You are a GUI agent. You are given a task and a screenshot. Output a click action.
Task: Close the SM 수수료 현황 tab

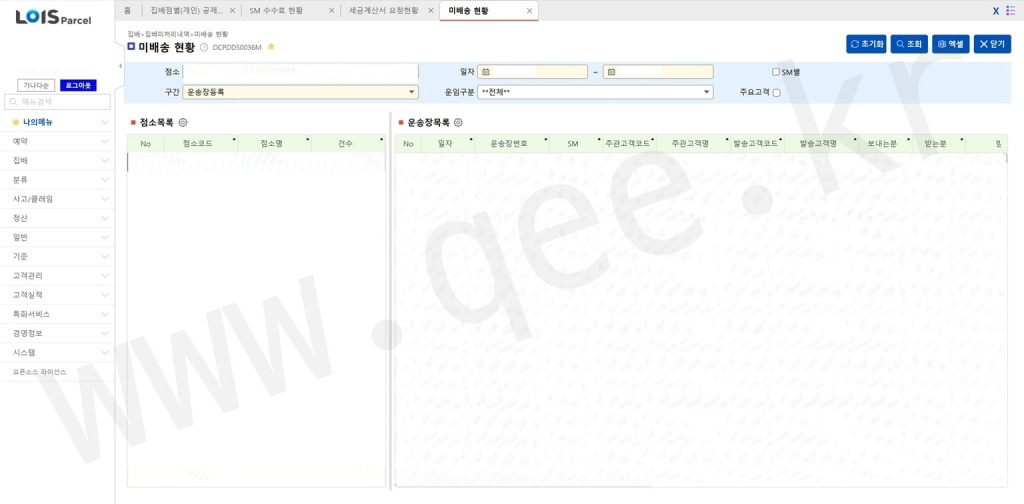point(331,10)
